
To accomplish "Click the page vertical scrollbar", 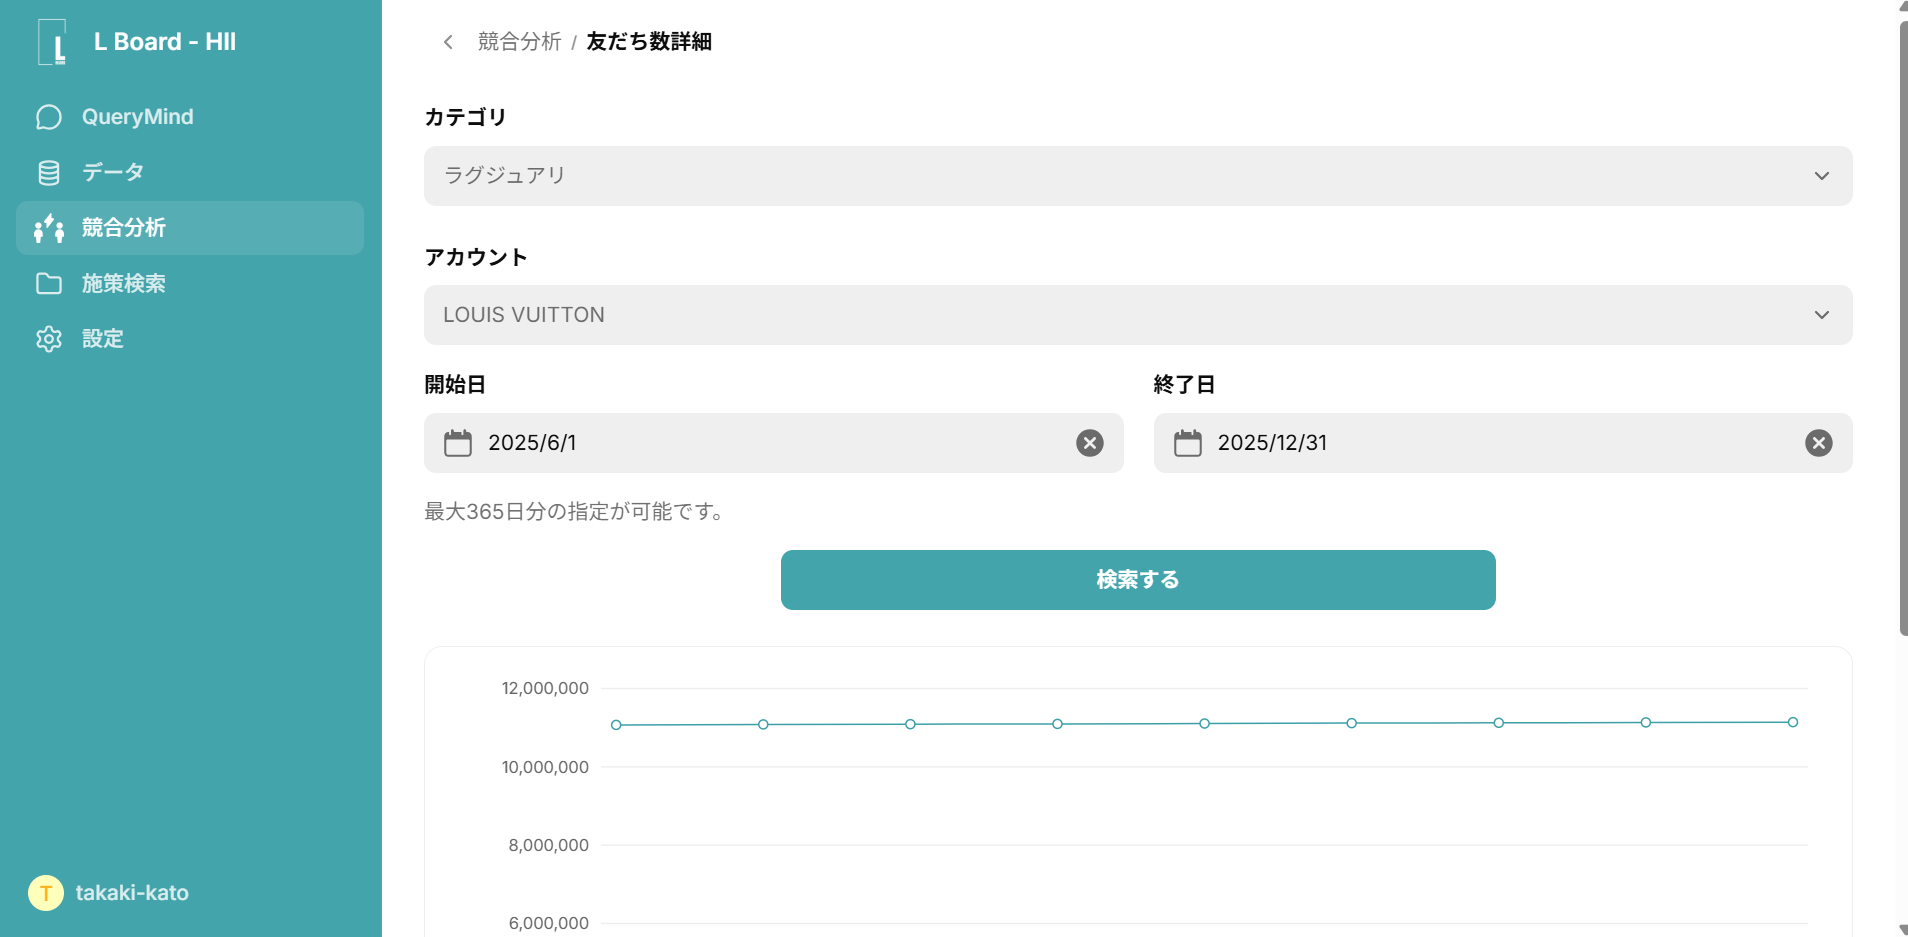I will point(1902,330).
